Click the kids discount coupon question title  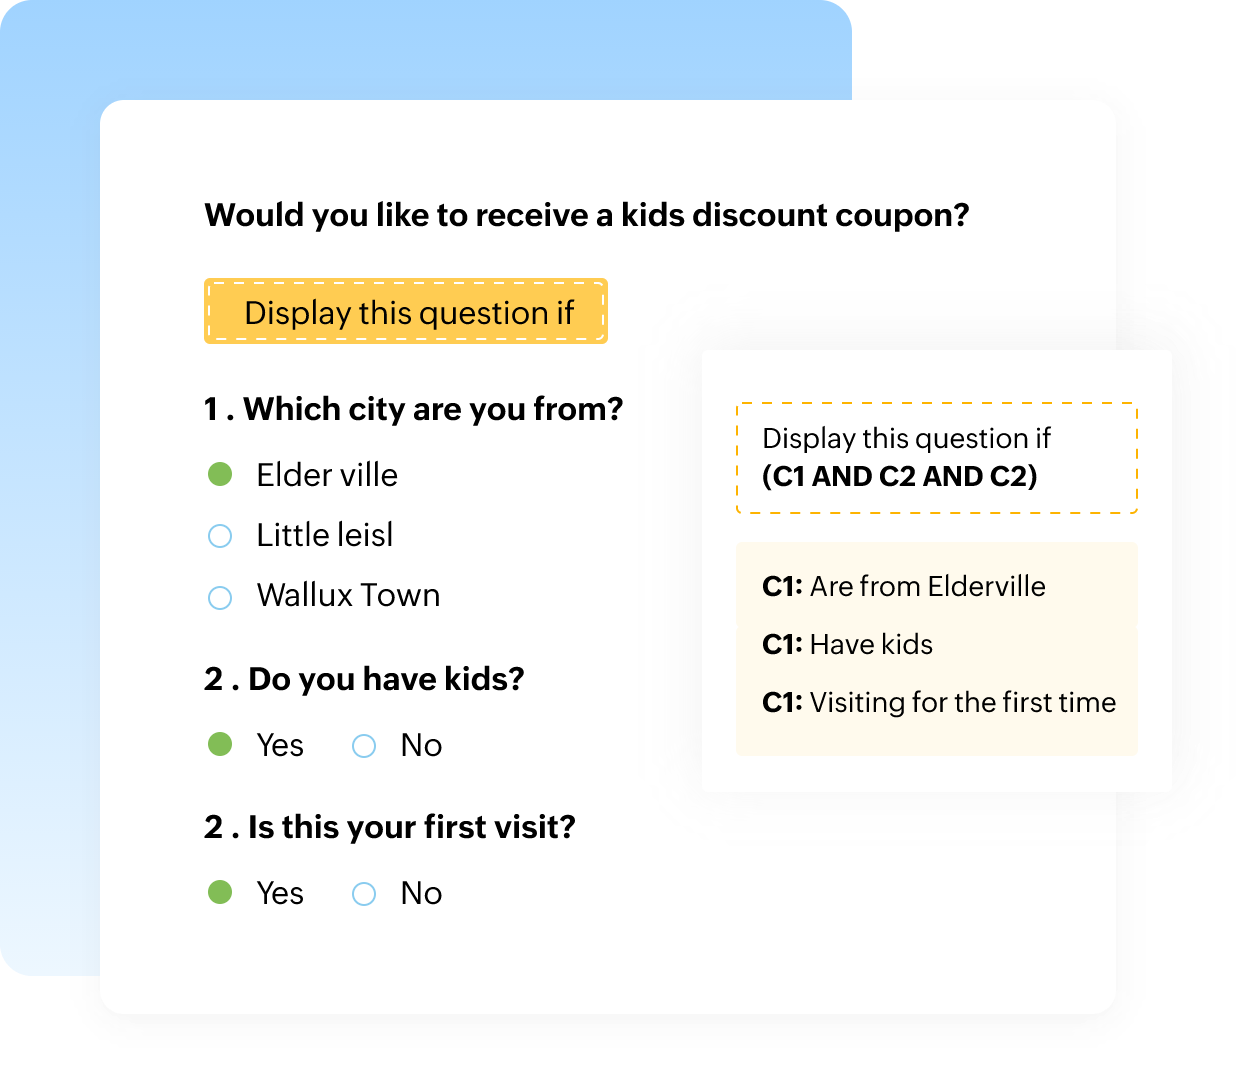click(x=586, y=214)
